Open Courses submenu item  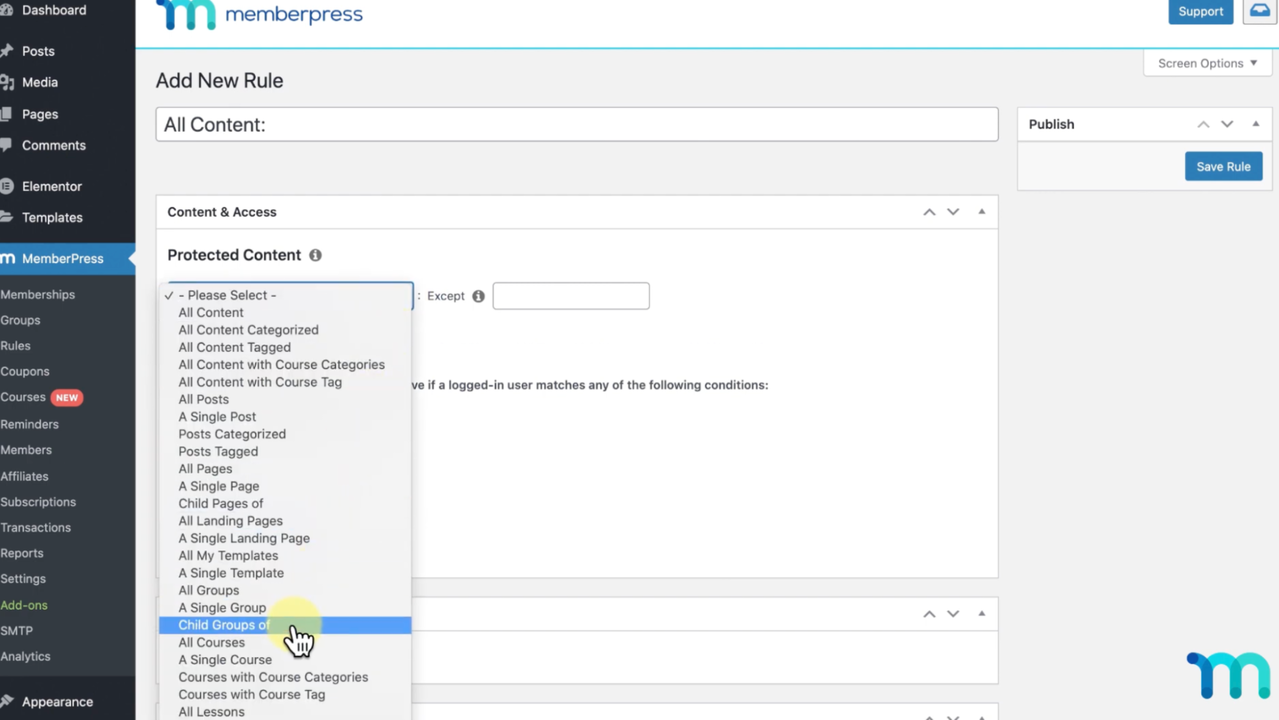(x=23, y=397)
